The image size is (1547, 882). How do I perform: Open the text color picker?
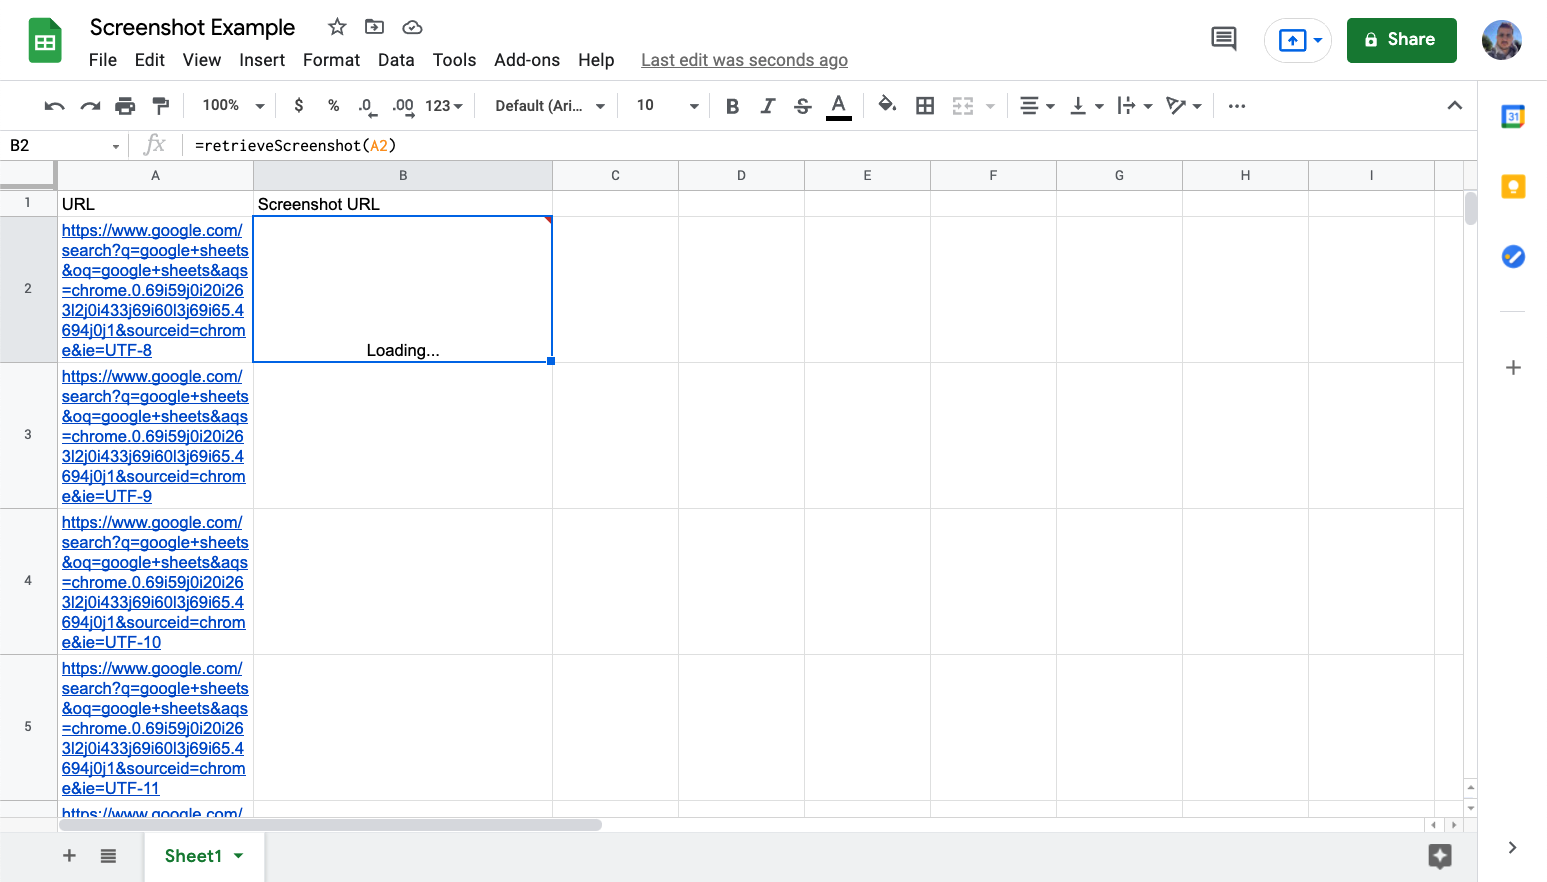click(838, 105)
